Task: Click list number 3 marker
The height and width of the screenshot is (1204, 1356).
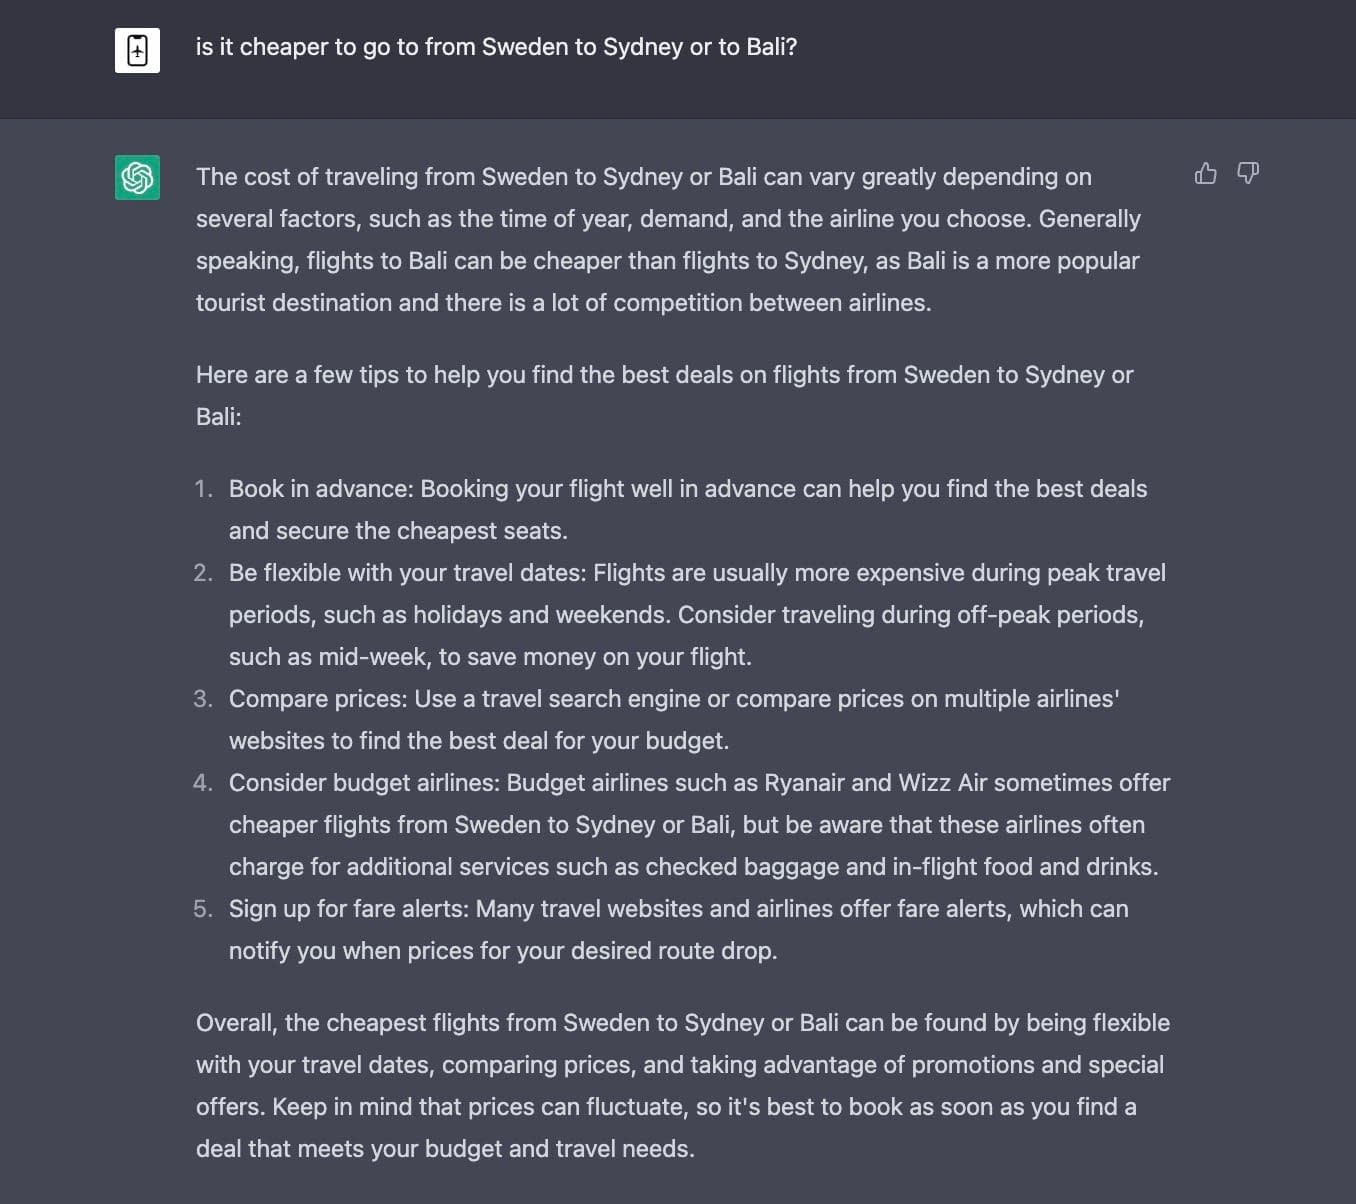Action: (203, 699)
